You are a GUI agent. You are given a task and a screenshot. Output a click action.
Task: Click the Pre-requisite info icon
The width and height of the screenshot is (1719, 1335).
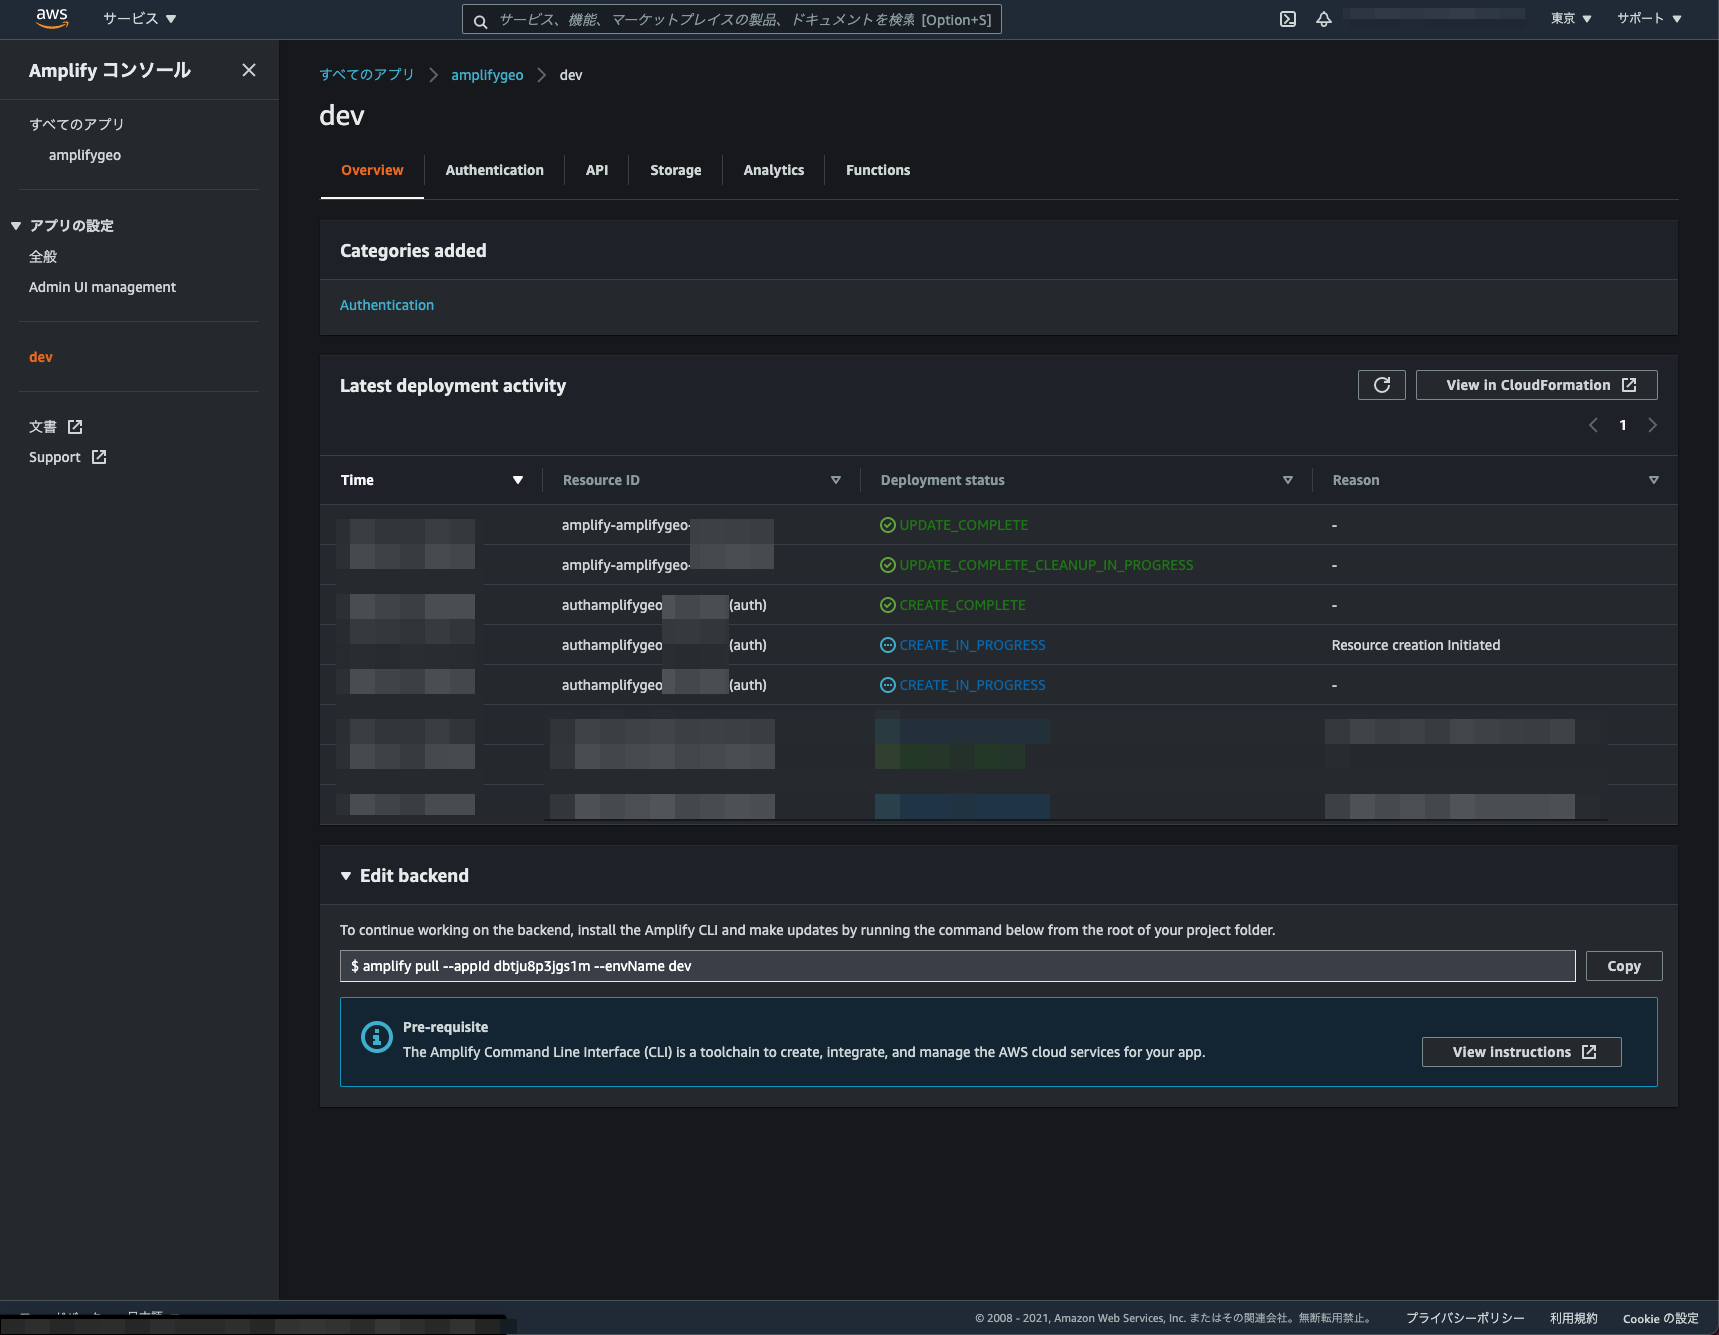tap(376, 1038)
